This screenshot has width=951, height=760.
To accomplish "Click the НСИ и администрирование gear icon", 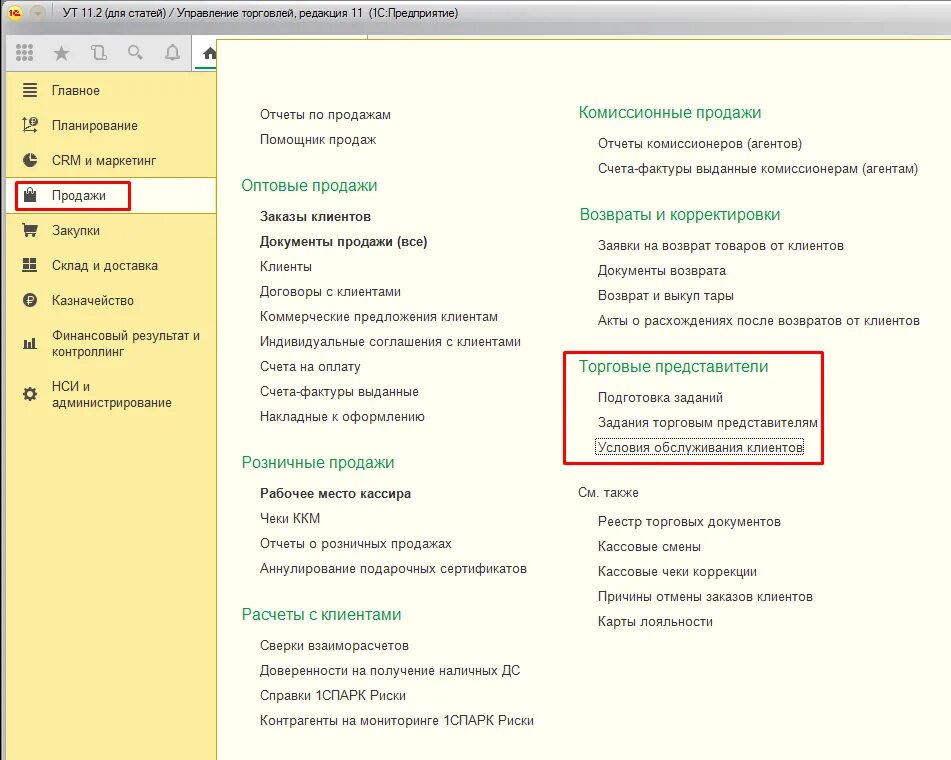I will 30,394.
